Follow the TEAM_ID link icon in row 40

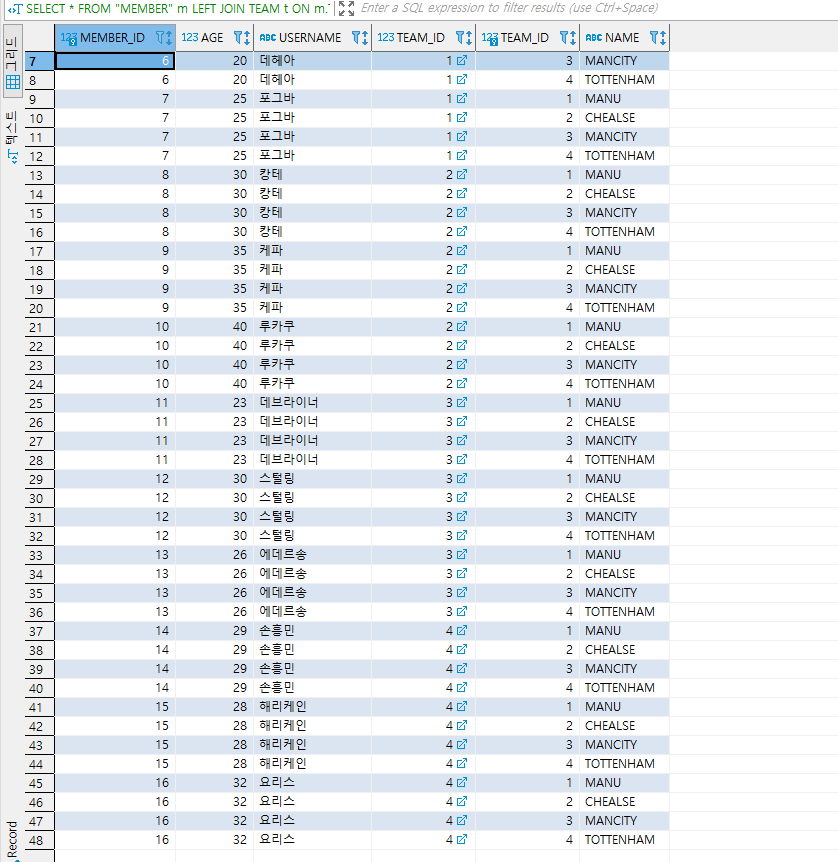click(x=462, y=687)
